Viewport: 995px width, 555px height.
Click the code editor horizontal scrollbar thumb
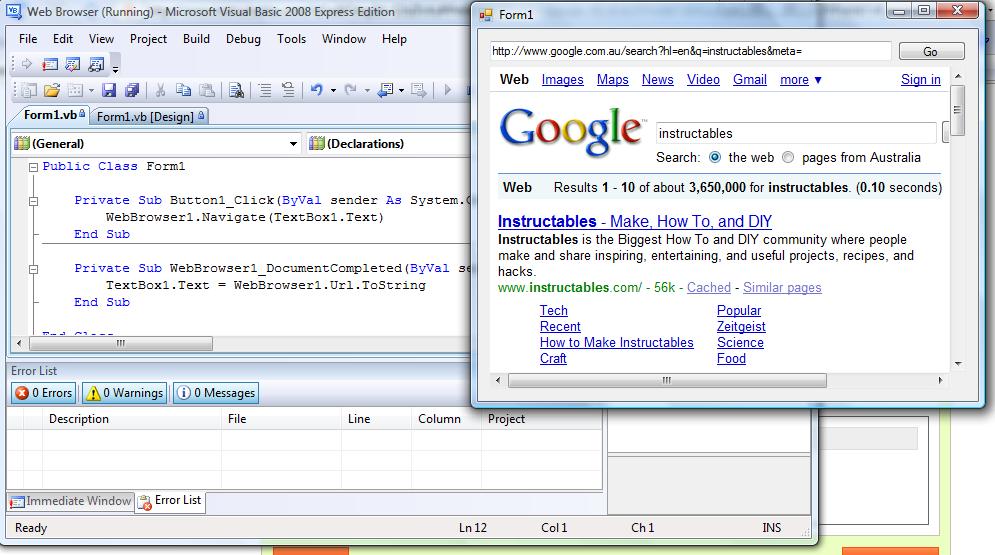point(121,343)
